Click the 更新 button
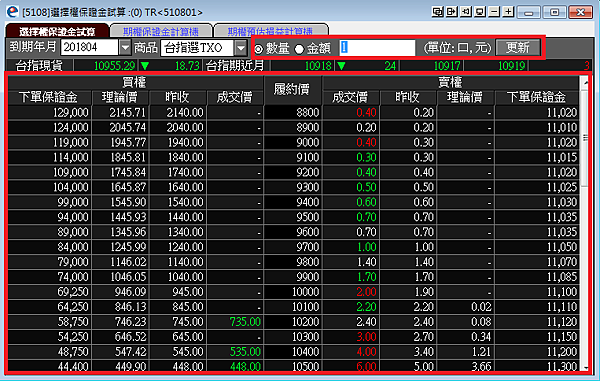This screenshot has height=381, width=600. point(518,48)
